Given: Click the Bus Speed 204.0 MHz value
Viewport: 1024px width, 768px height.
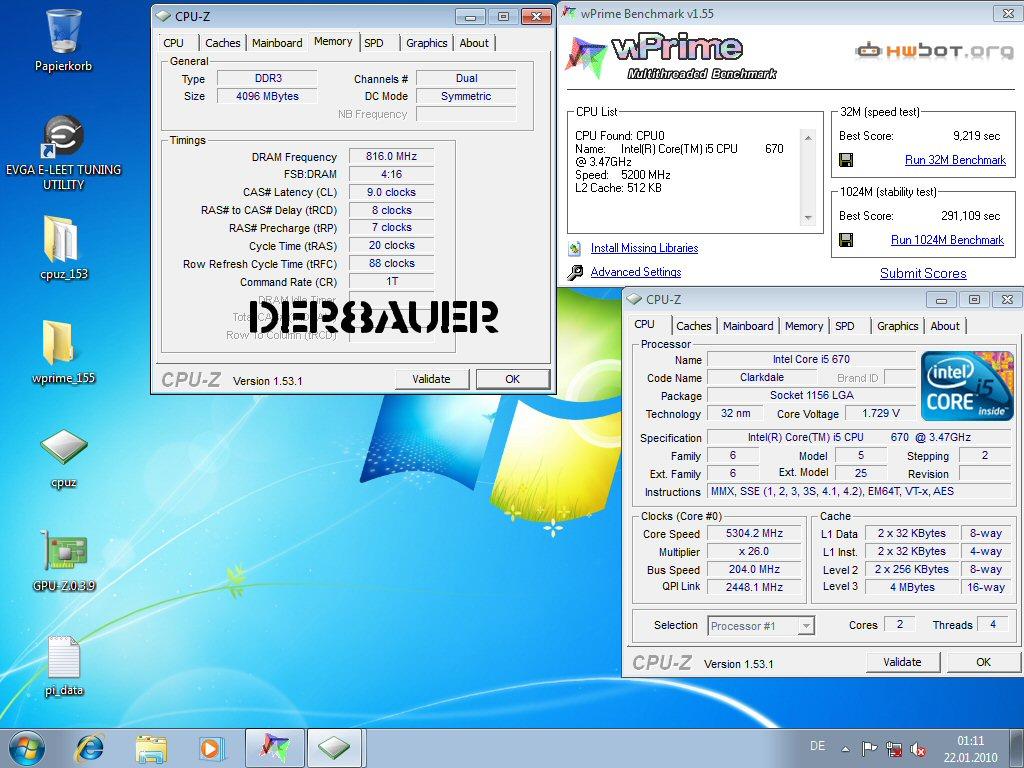Looking at the screenshot, I should pos(754,569).
